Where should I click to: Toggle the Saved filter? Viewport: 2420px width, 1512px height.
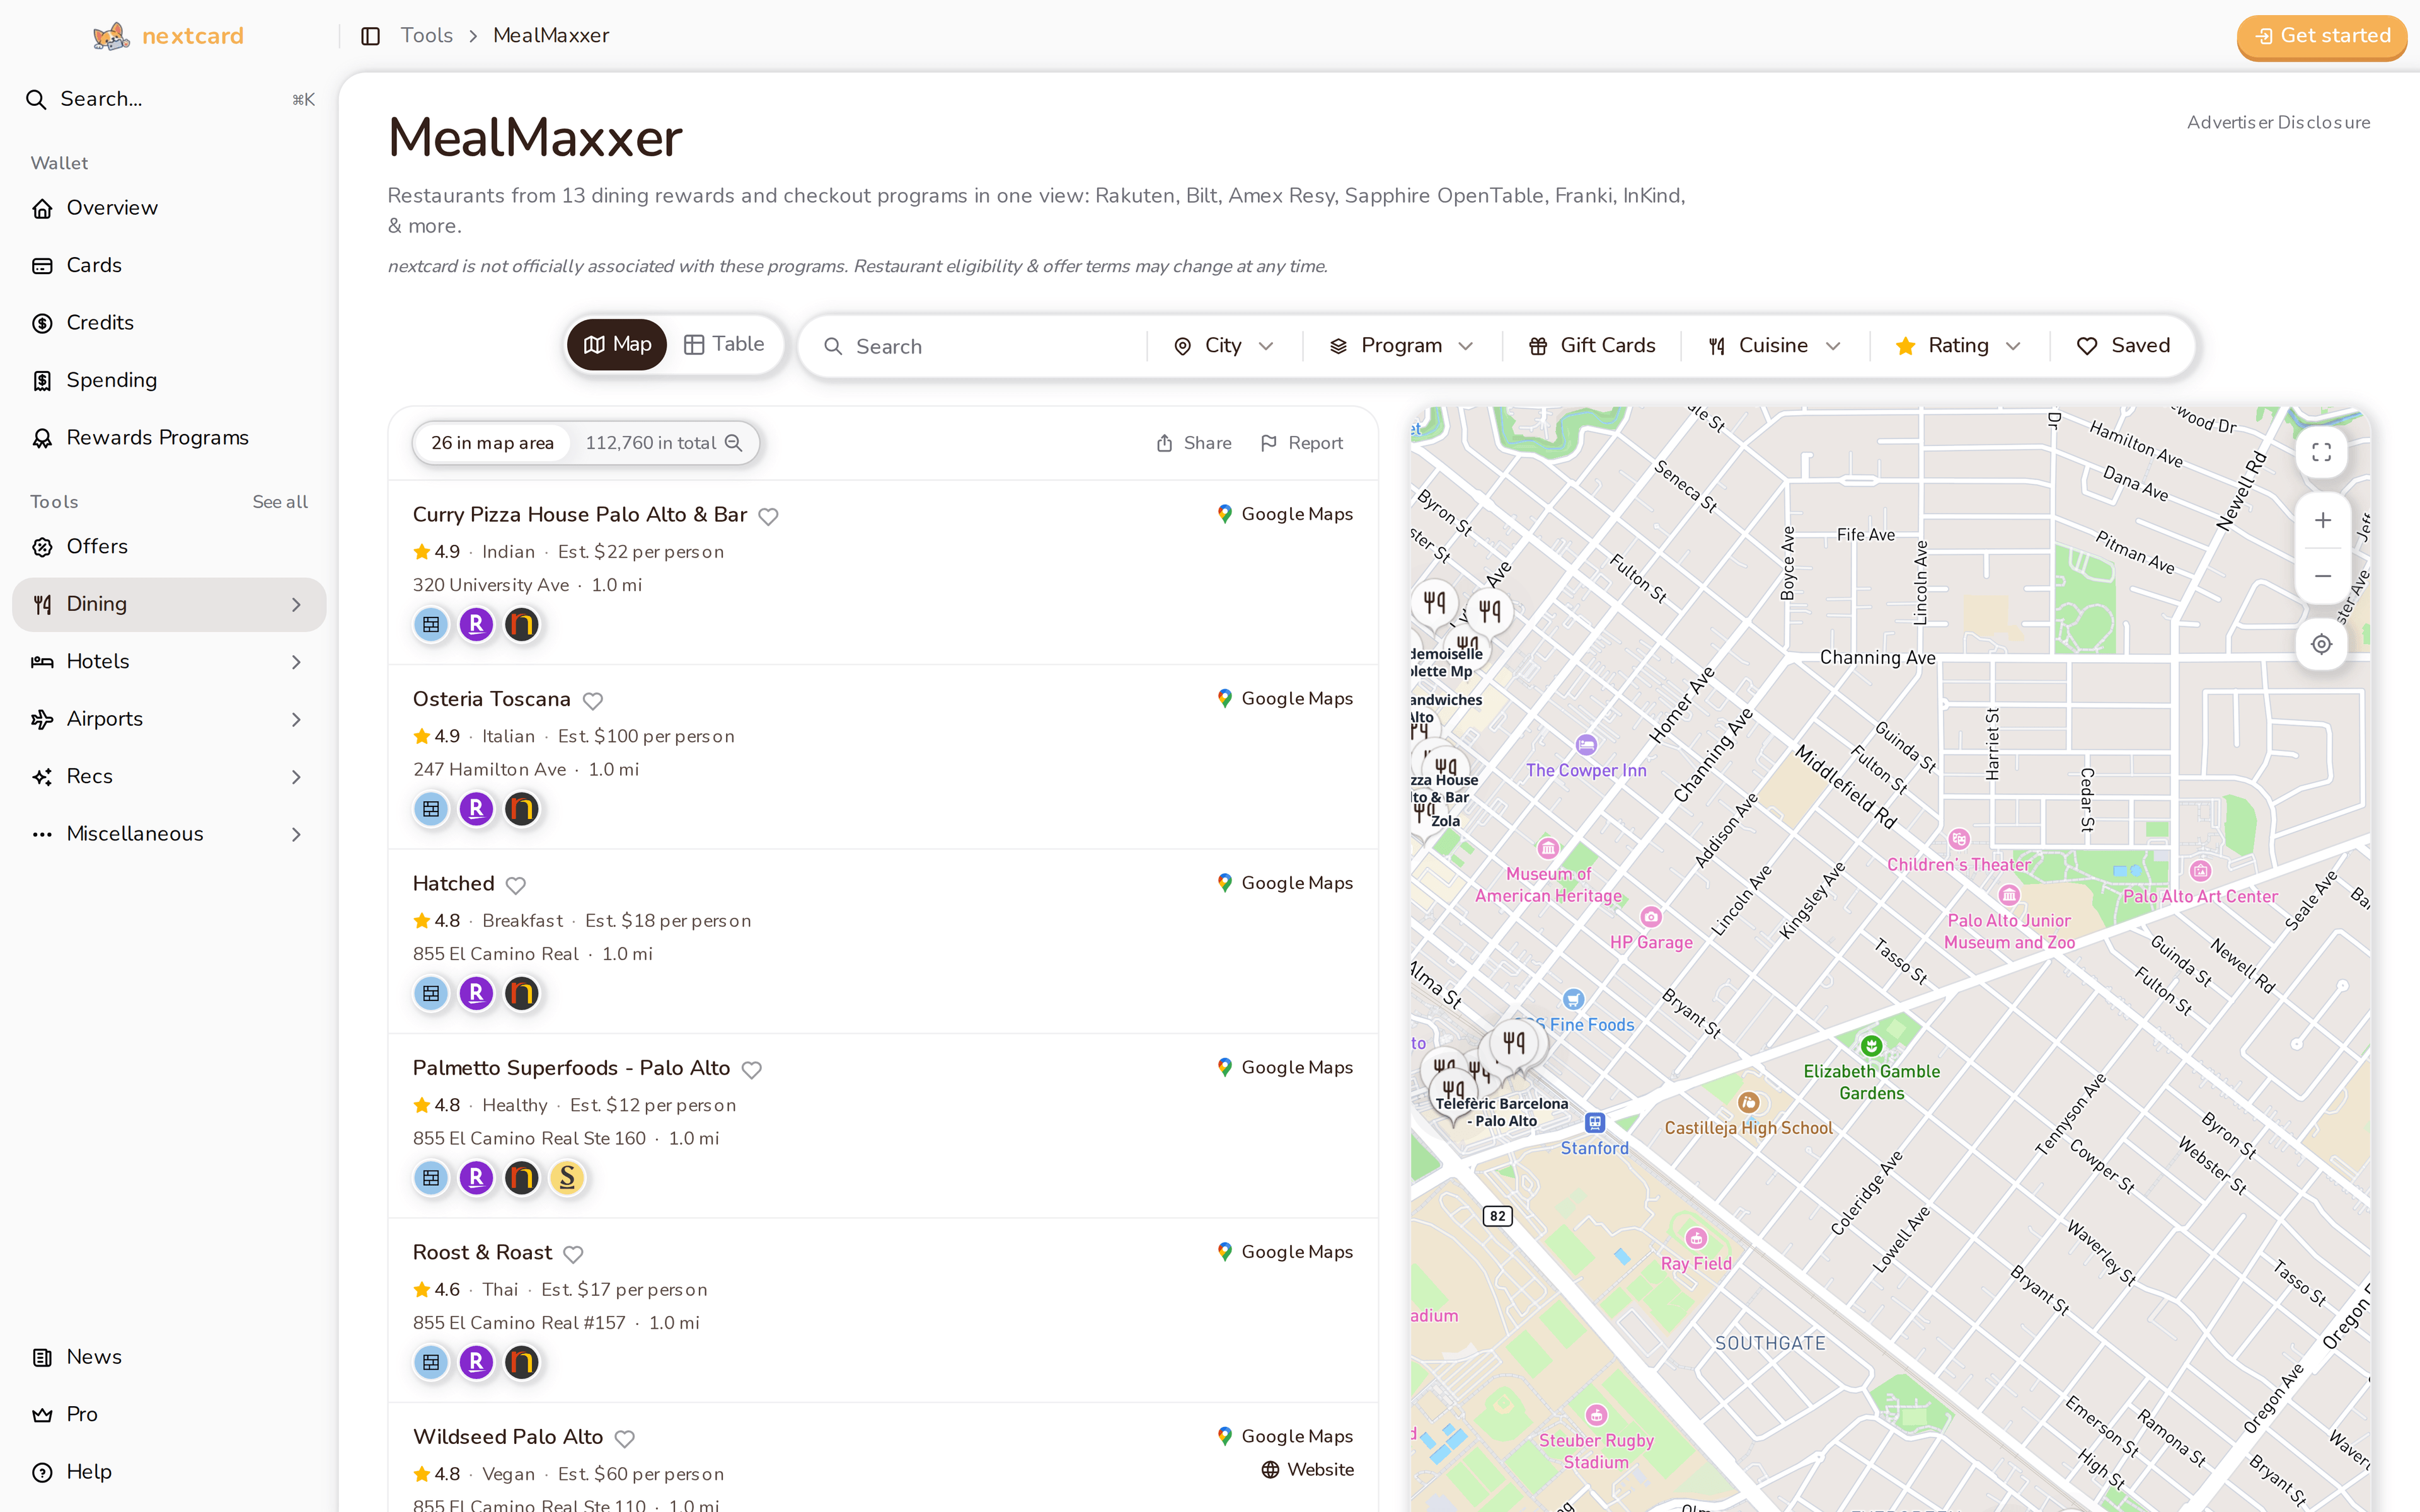2123,346
